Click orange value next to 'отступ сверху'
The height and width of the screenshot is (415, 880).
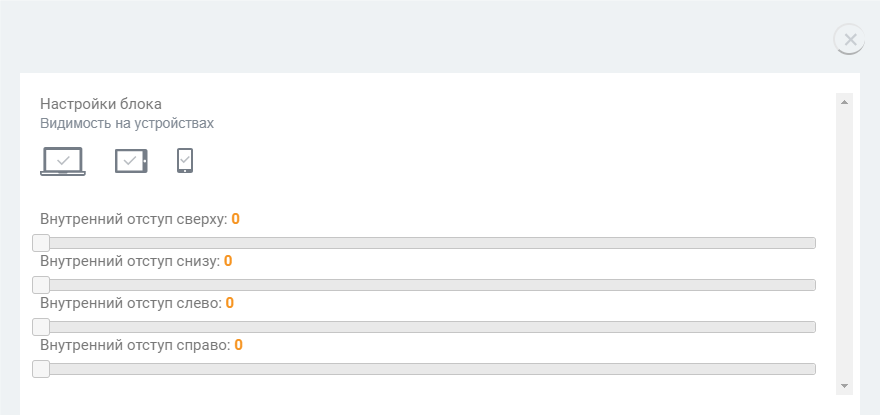[236, 219]
